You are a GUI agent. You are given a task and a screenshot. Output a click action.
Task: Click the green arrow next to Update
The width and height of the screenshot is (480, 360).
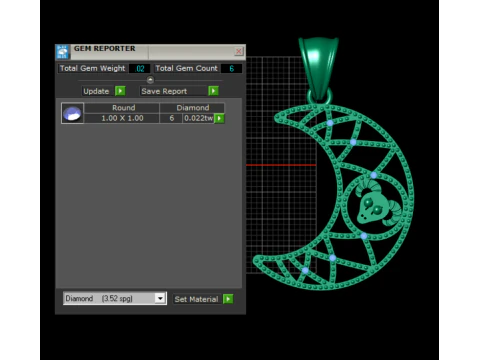[x=120, y=91]
